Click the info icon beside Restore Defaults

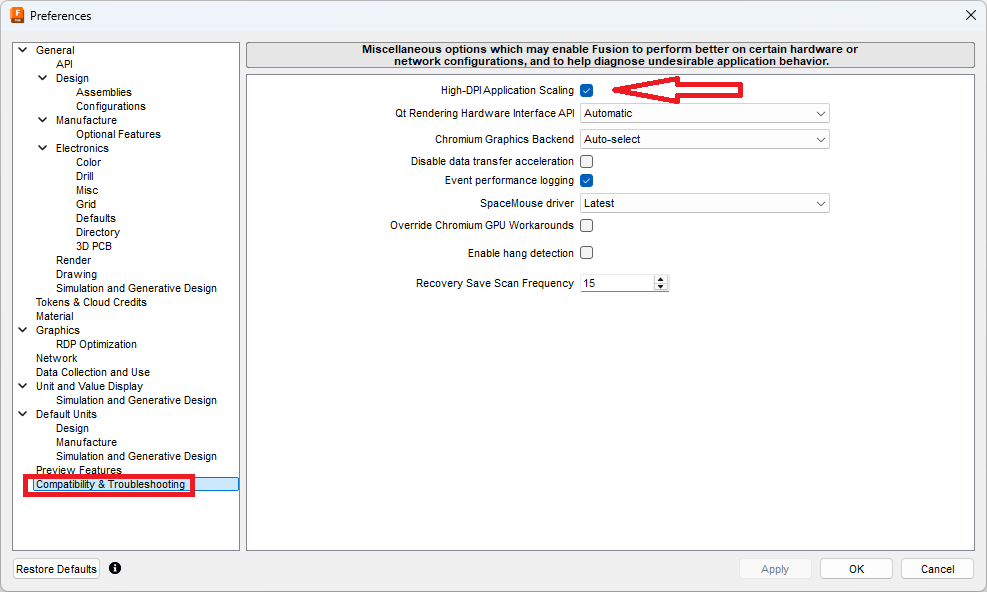click(x=115, y=568)
